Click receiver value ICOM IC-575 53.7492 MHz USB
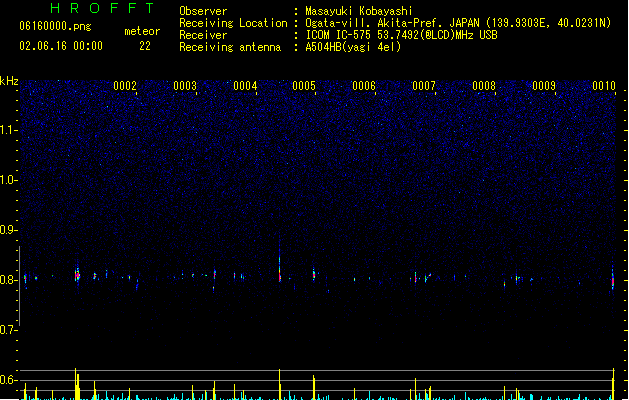This screenshot has width=629, height=400. coord(402,35)
